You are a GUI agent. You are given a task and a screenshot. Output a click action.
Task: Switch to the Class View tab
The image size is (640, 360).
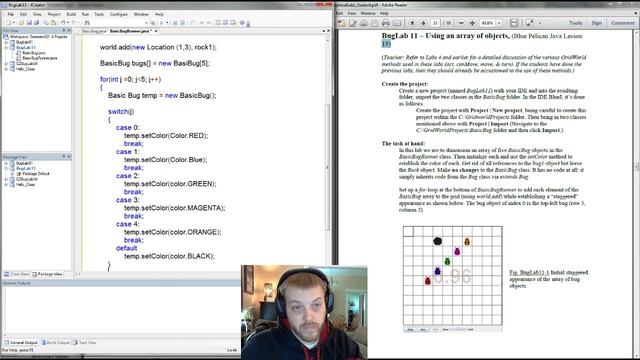pyautogui.click(x=17, y=274)
